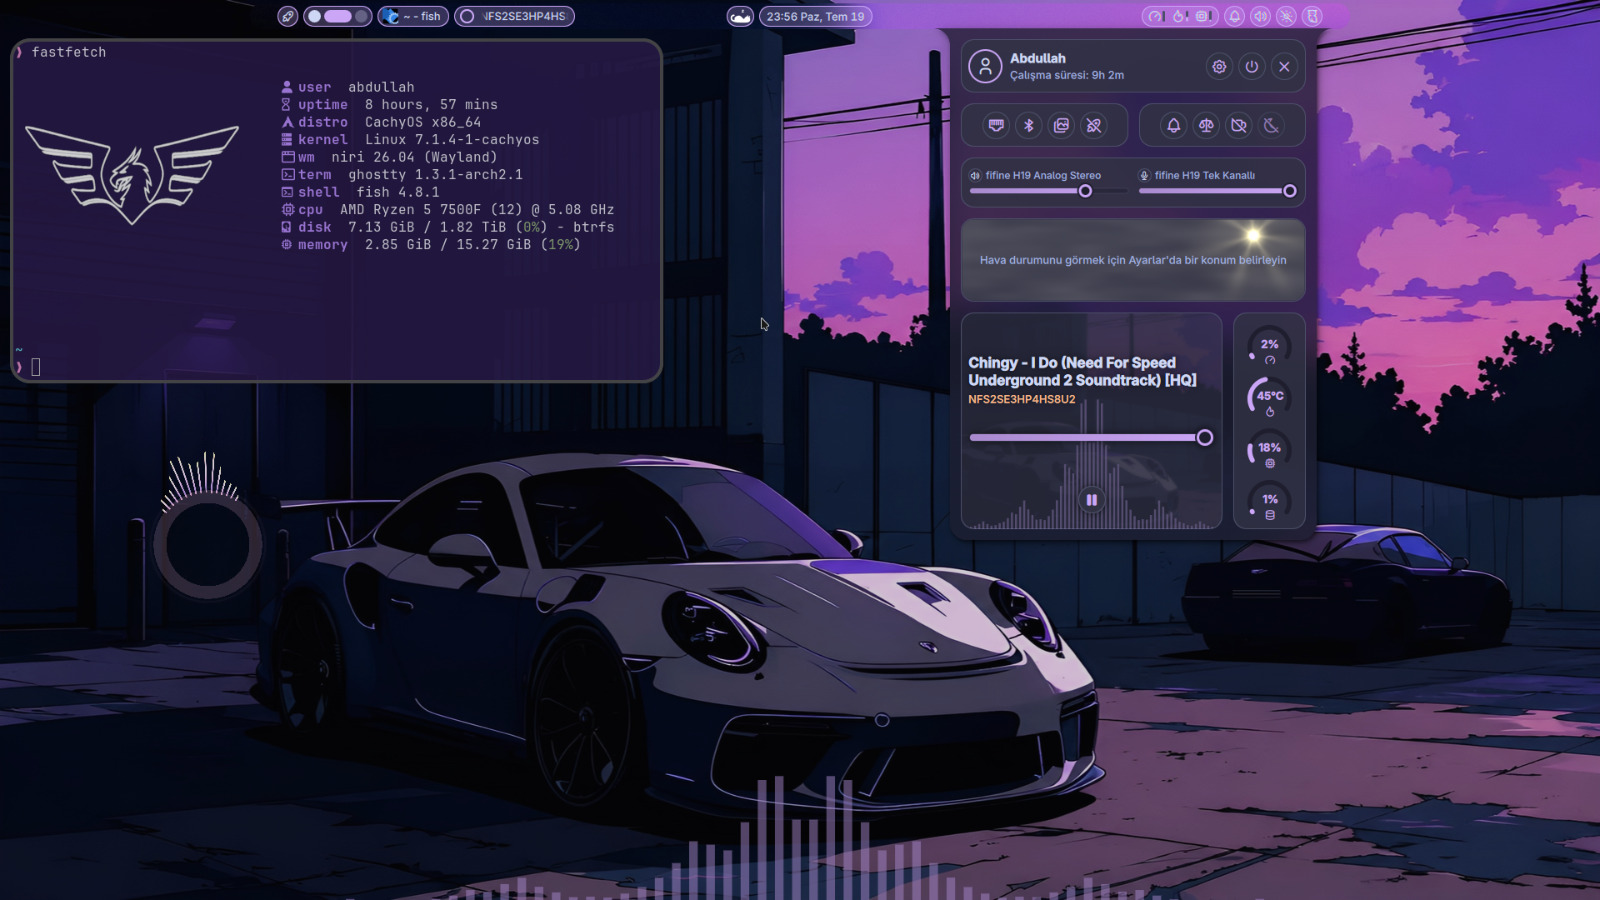
Task: Pause the Chingy - I Do track
Action: coord(1092,500)
